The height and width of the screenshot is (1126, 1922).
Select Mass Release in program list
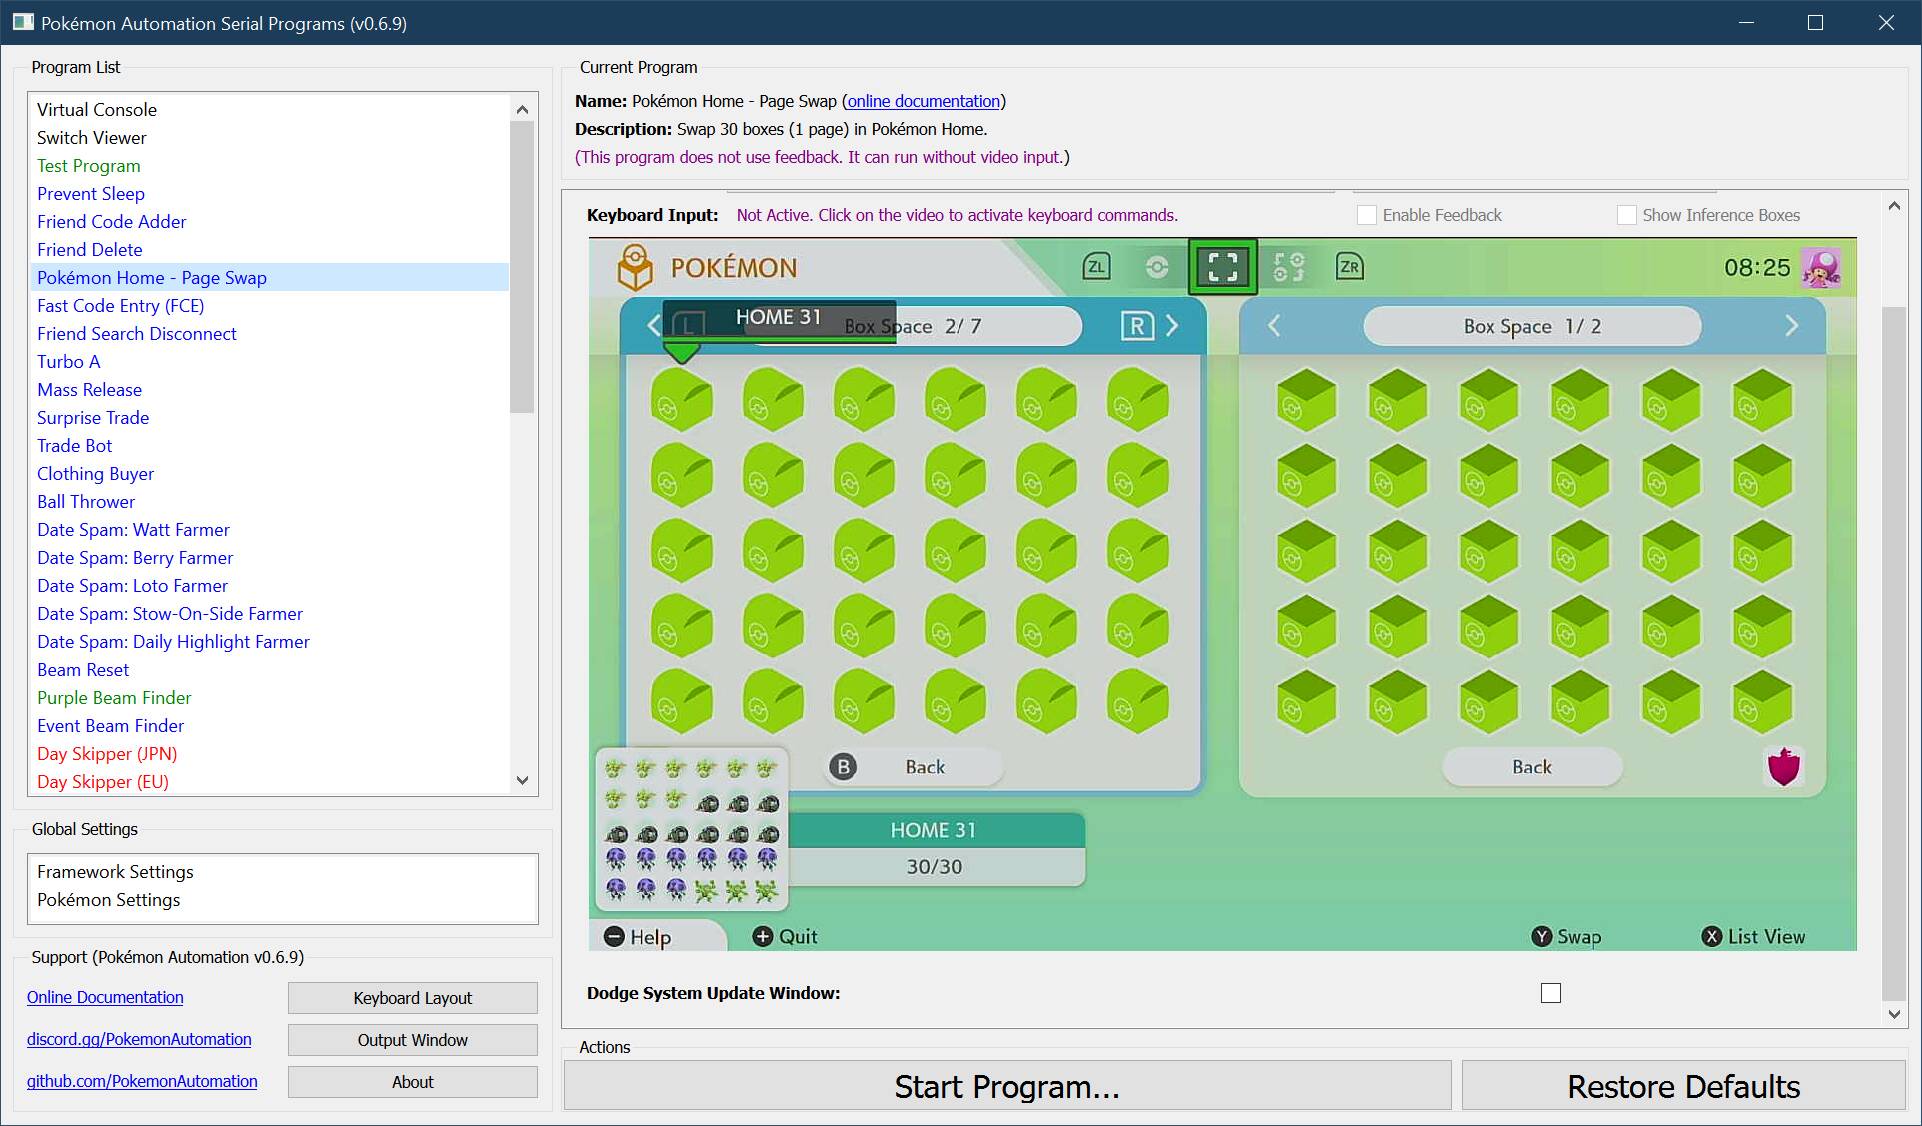tap(89, 390)
